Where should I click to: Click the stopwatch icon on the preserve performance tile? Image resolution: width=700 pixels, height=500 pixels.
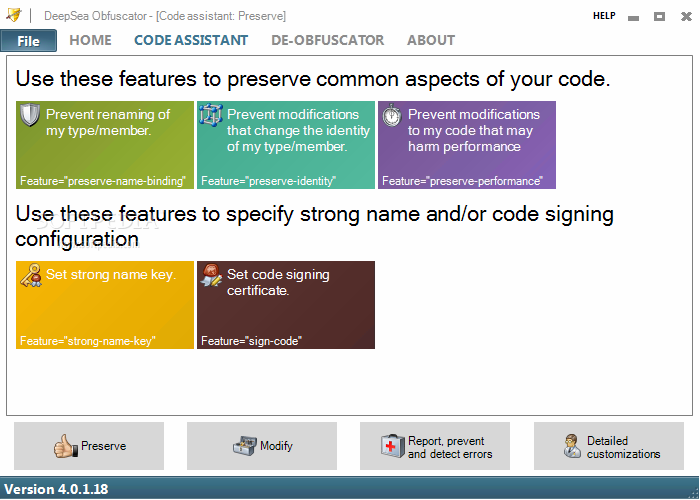392,115
